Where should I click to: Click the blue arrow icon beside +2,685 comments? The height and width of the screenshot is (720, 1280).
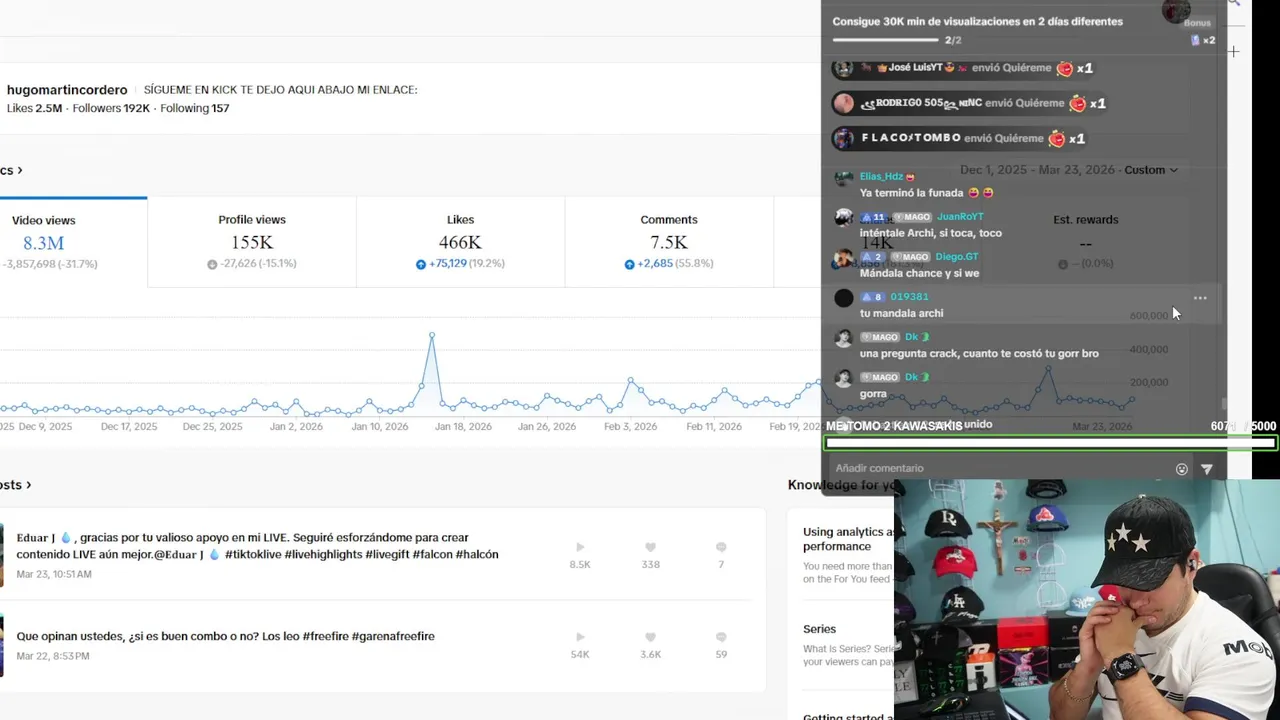tap(629, 264)
